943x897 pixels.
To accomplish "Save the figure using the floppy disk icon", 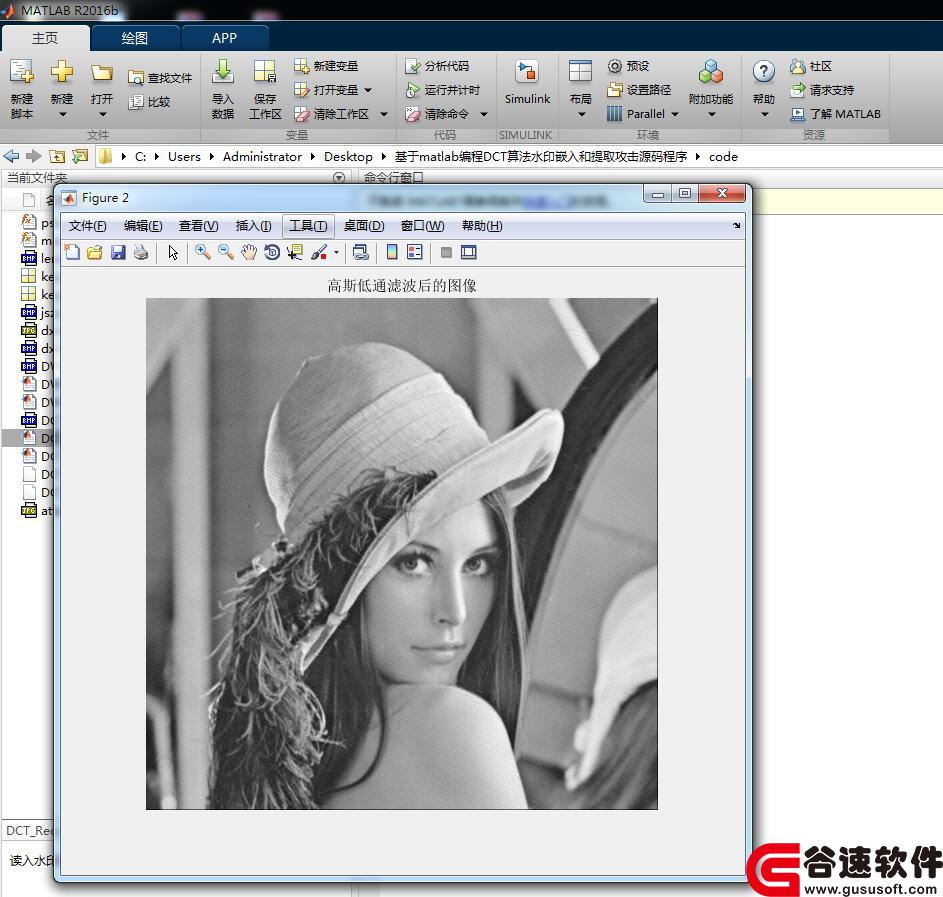I will [118, 252].
